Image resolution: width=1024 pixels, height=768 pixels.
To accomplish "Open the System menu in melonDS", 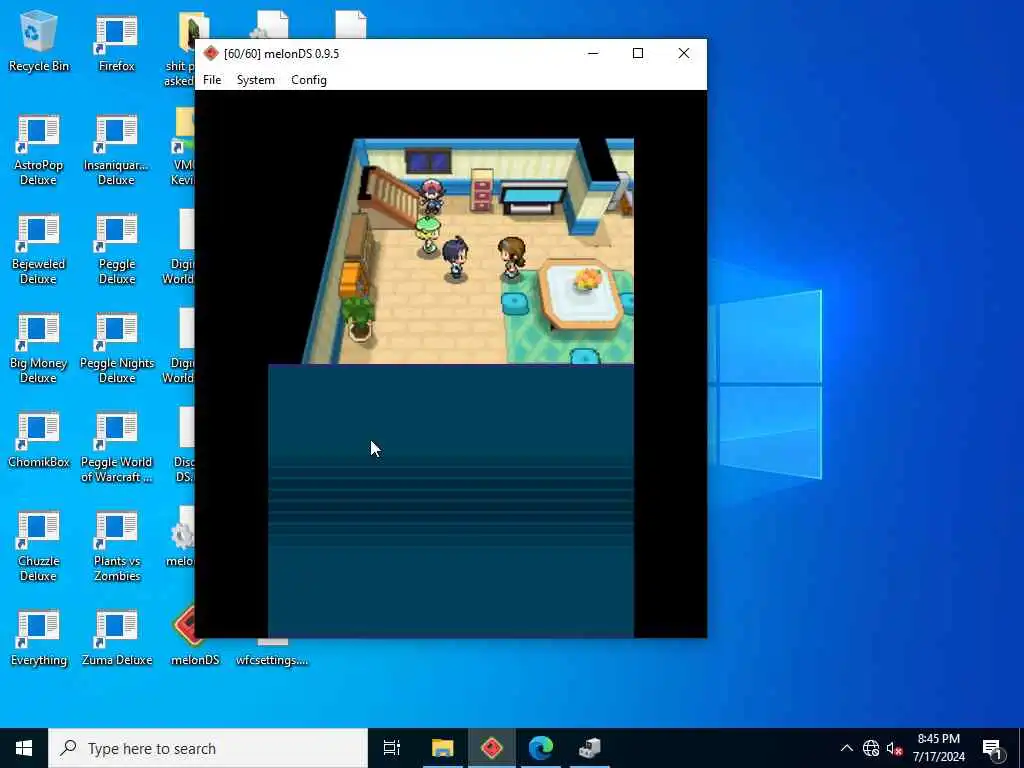I will point(255,80).
